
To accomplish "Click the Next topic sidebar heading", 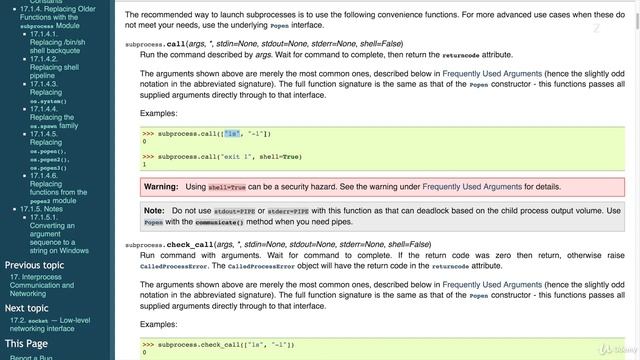I will [27, 308].
